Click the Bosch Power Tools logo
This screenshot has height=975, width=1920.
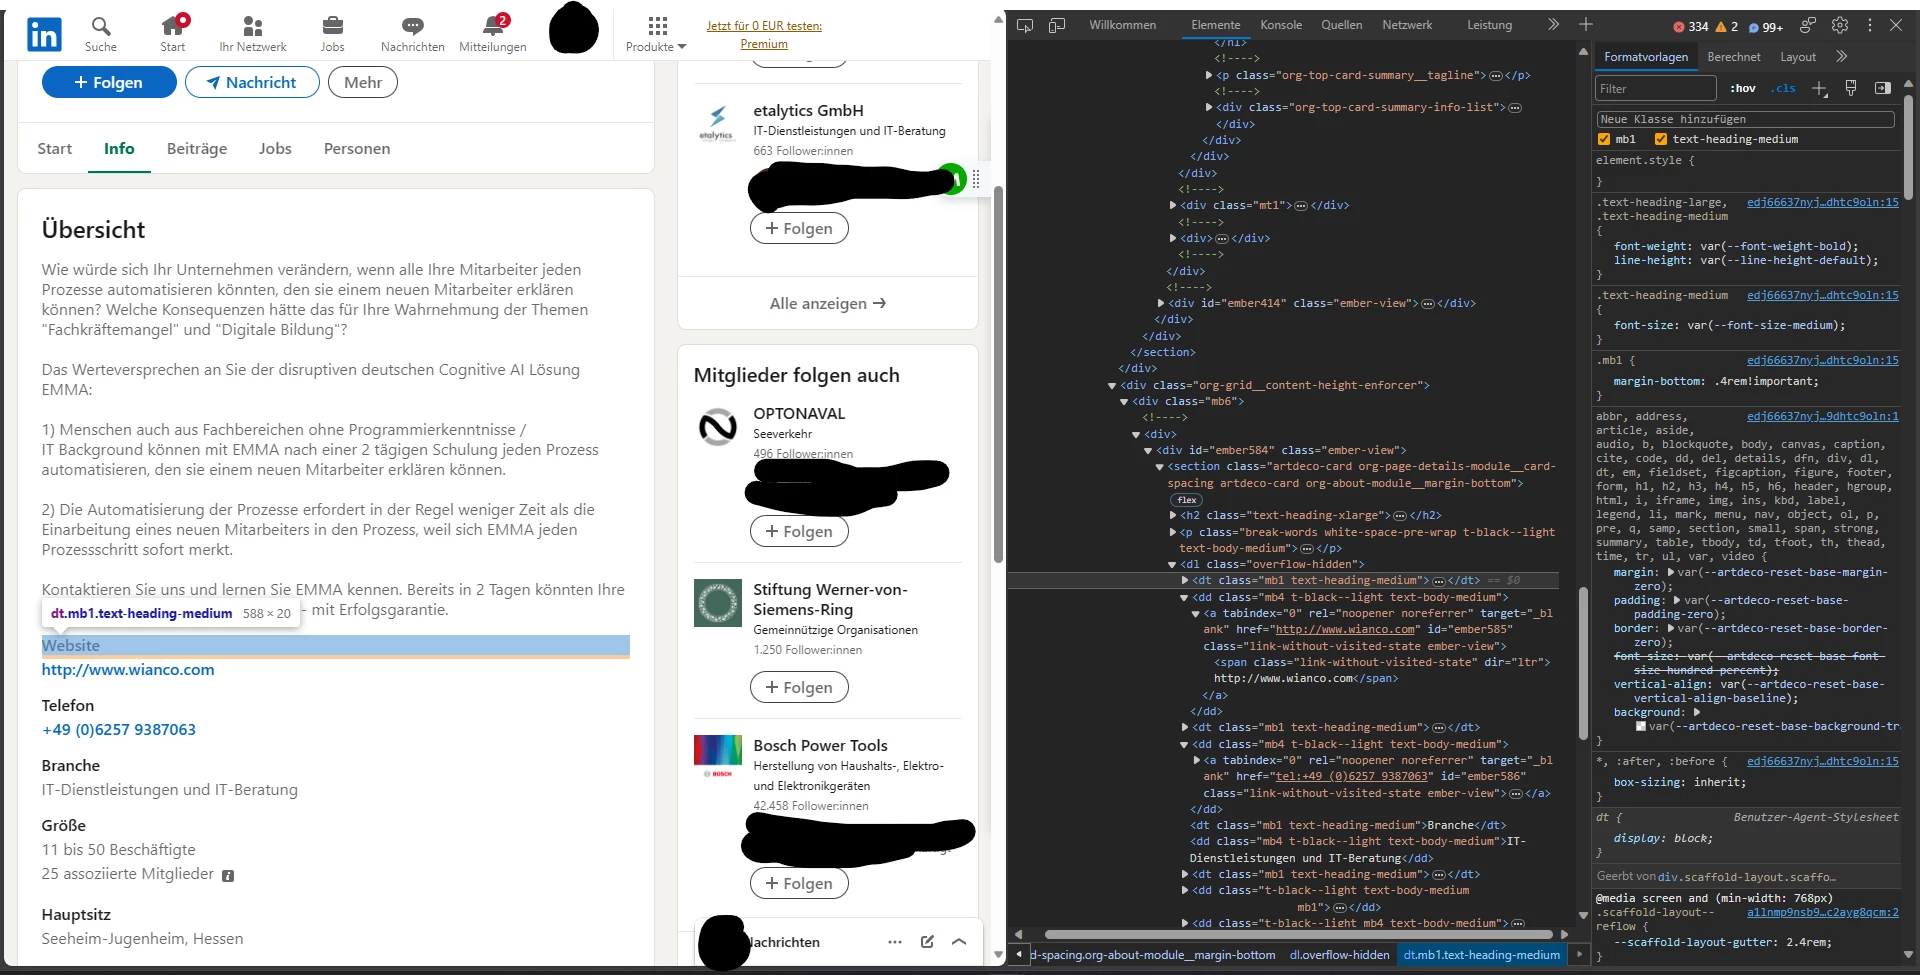tap(717, 757)
